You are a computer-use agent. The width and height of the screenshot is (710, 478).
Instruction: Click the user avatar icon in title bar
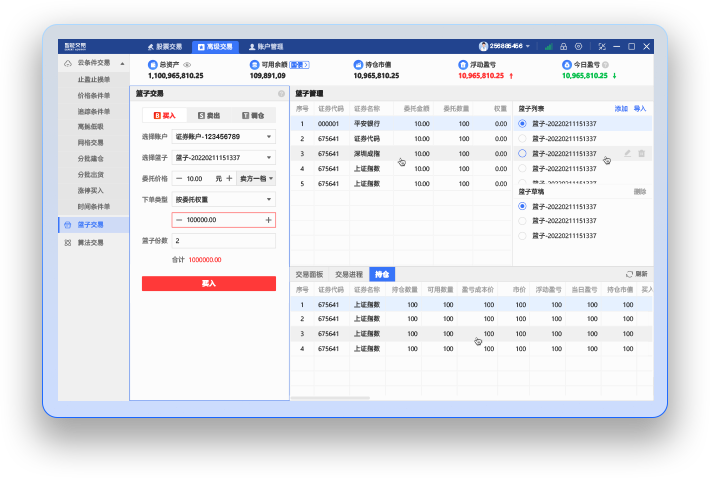[484, 46]
